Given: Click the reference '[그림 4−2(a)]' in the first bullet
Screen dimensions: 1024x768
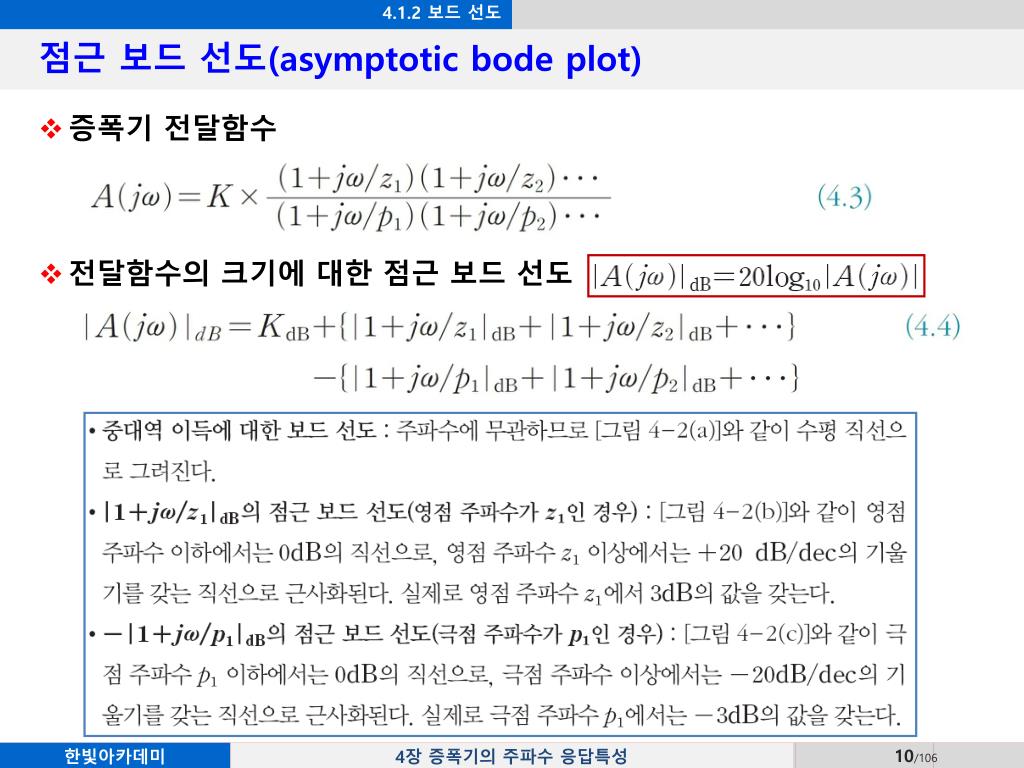Looking at the screenshot, I should 658,430.
